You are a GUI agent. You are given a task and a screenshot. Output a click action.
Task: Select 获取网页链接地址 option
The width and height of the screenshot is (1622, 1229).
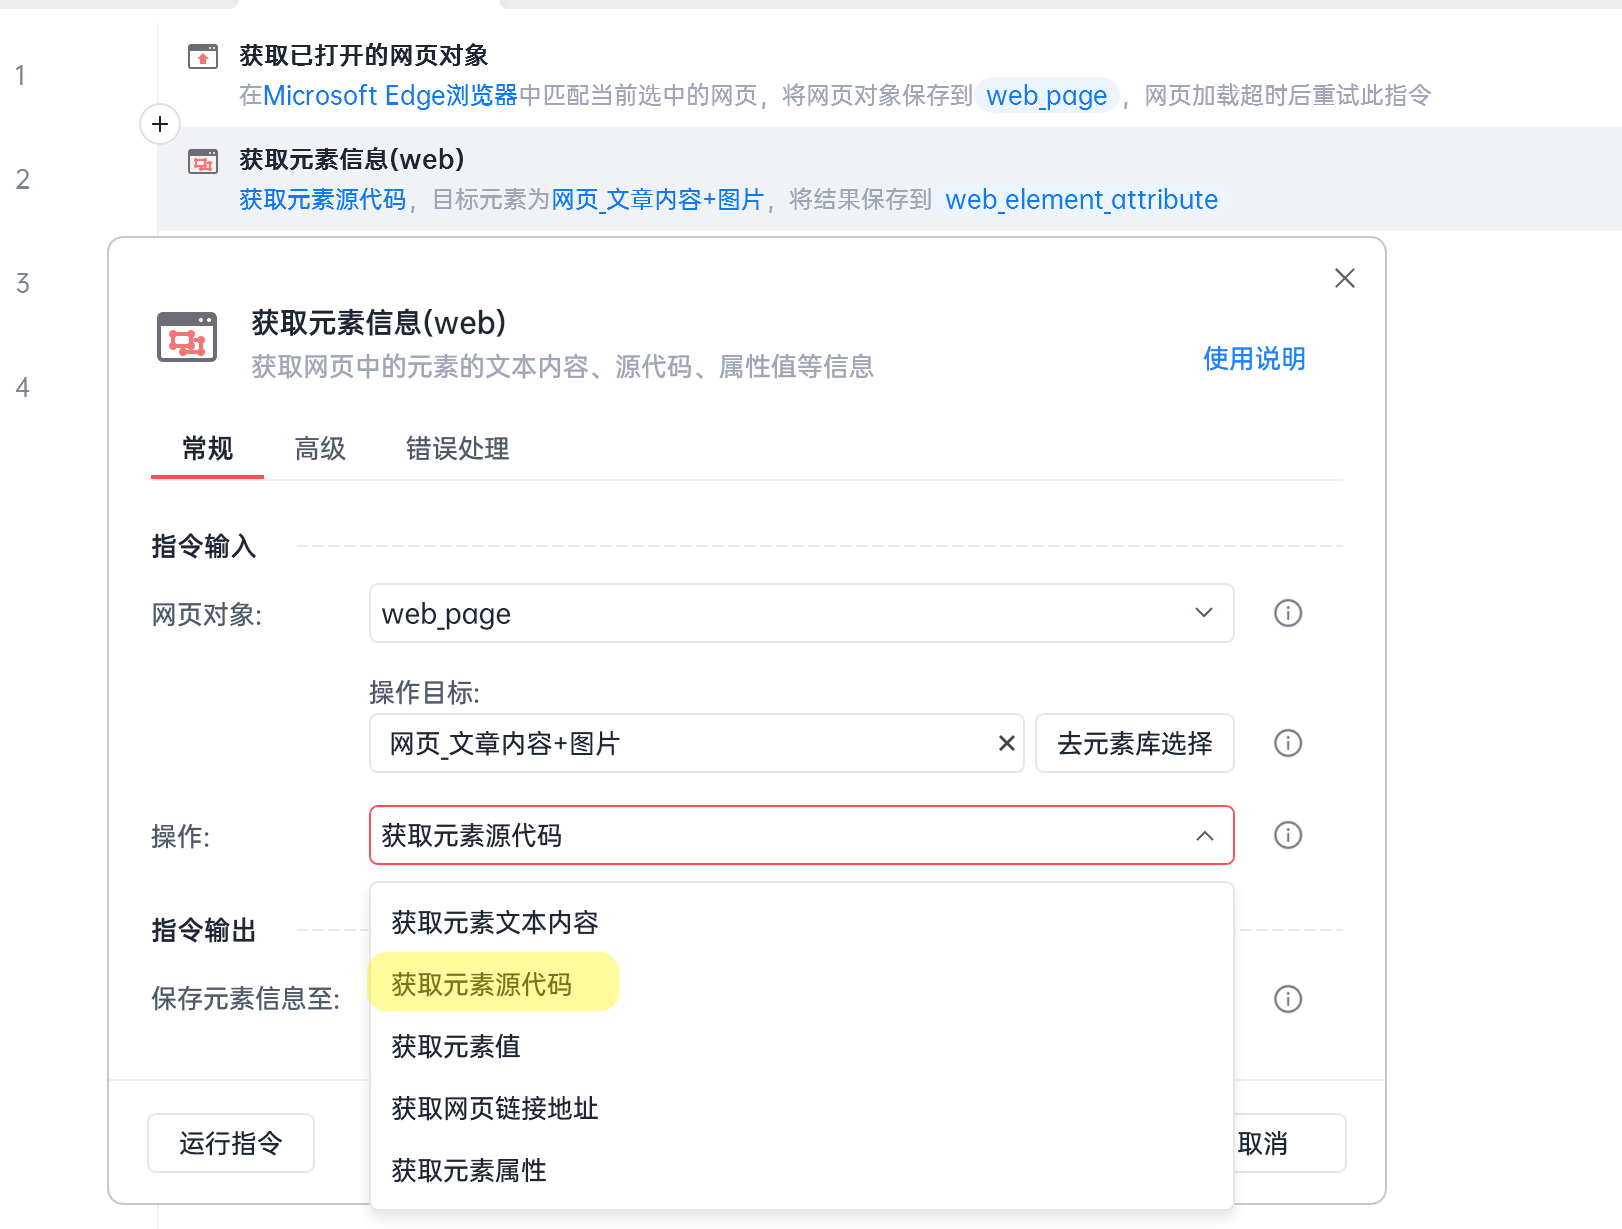[x=495, y=1108]
